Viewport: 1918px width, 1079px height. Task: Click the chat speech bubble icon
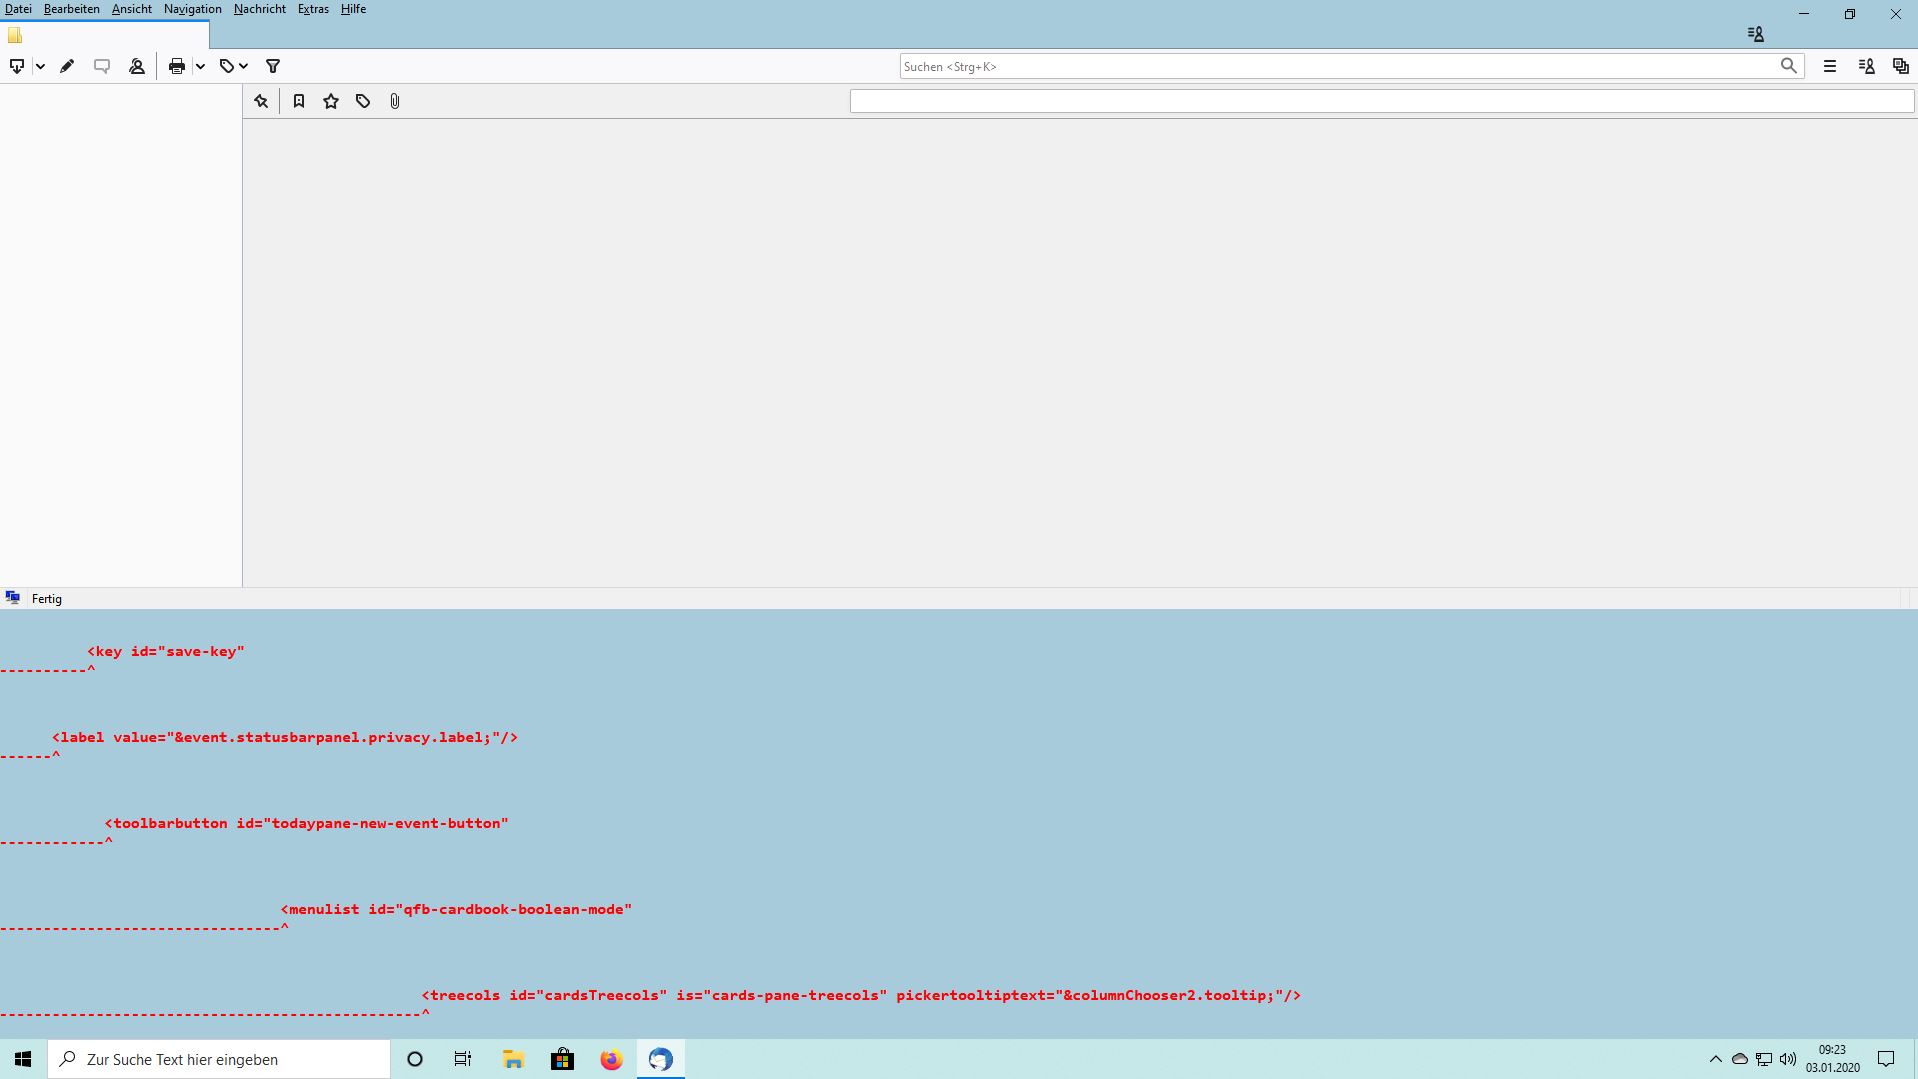[102, 66]
